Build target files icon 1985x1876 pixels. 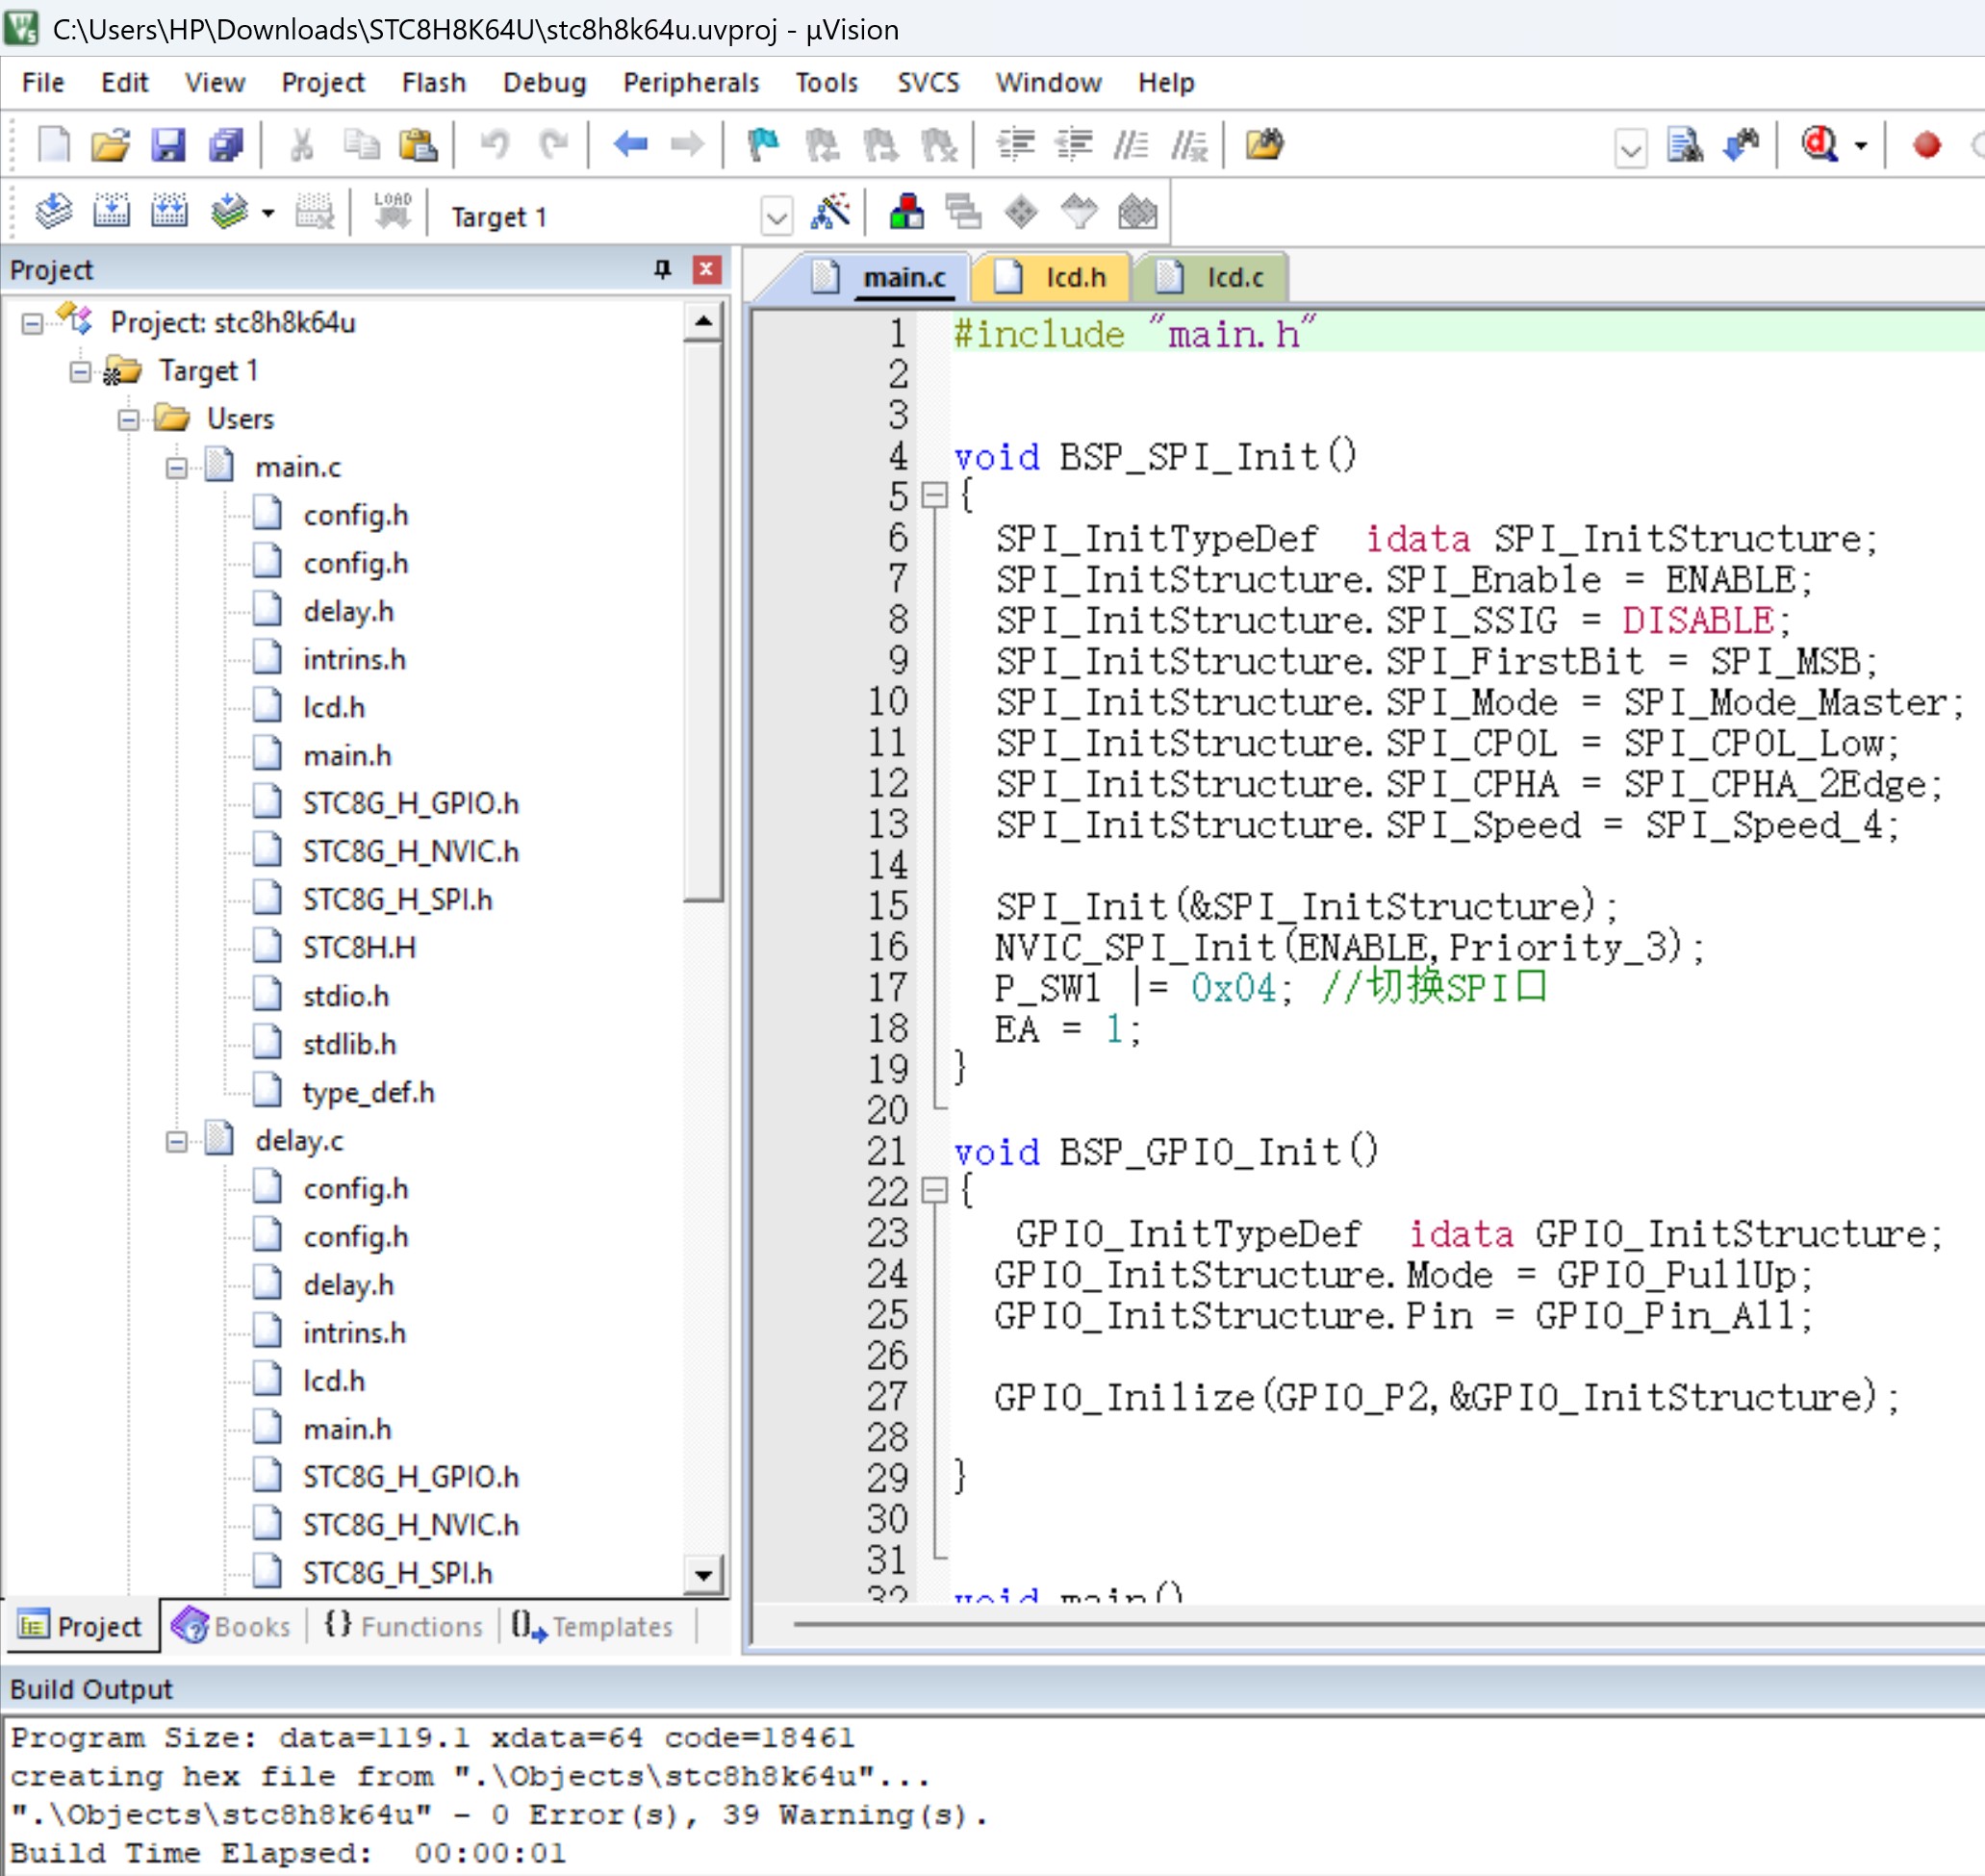(111, 212)
